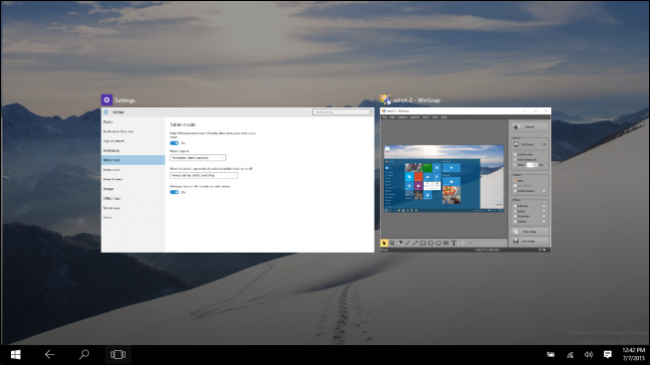Select WinSnap rounded rectangle tool

click(x=430, y=243)
